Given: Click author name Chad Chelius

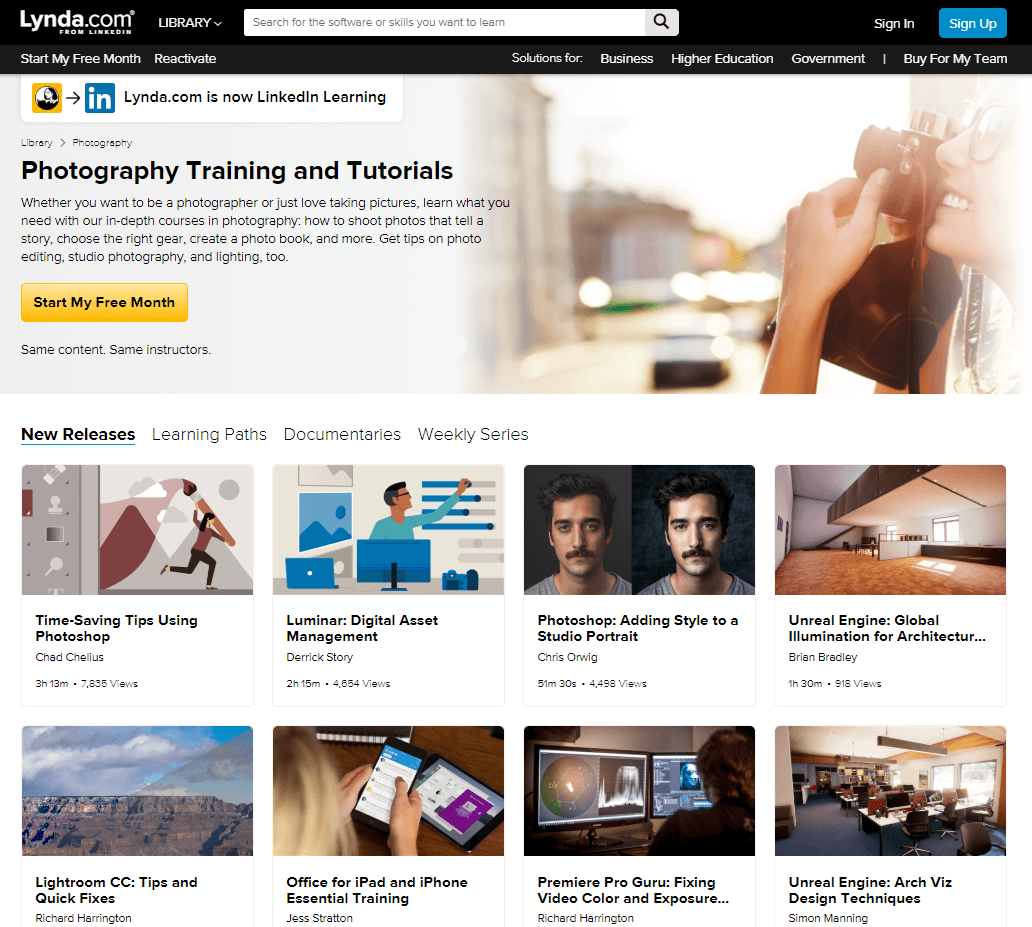Looking at the screenshot, I should pos(69,657).
